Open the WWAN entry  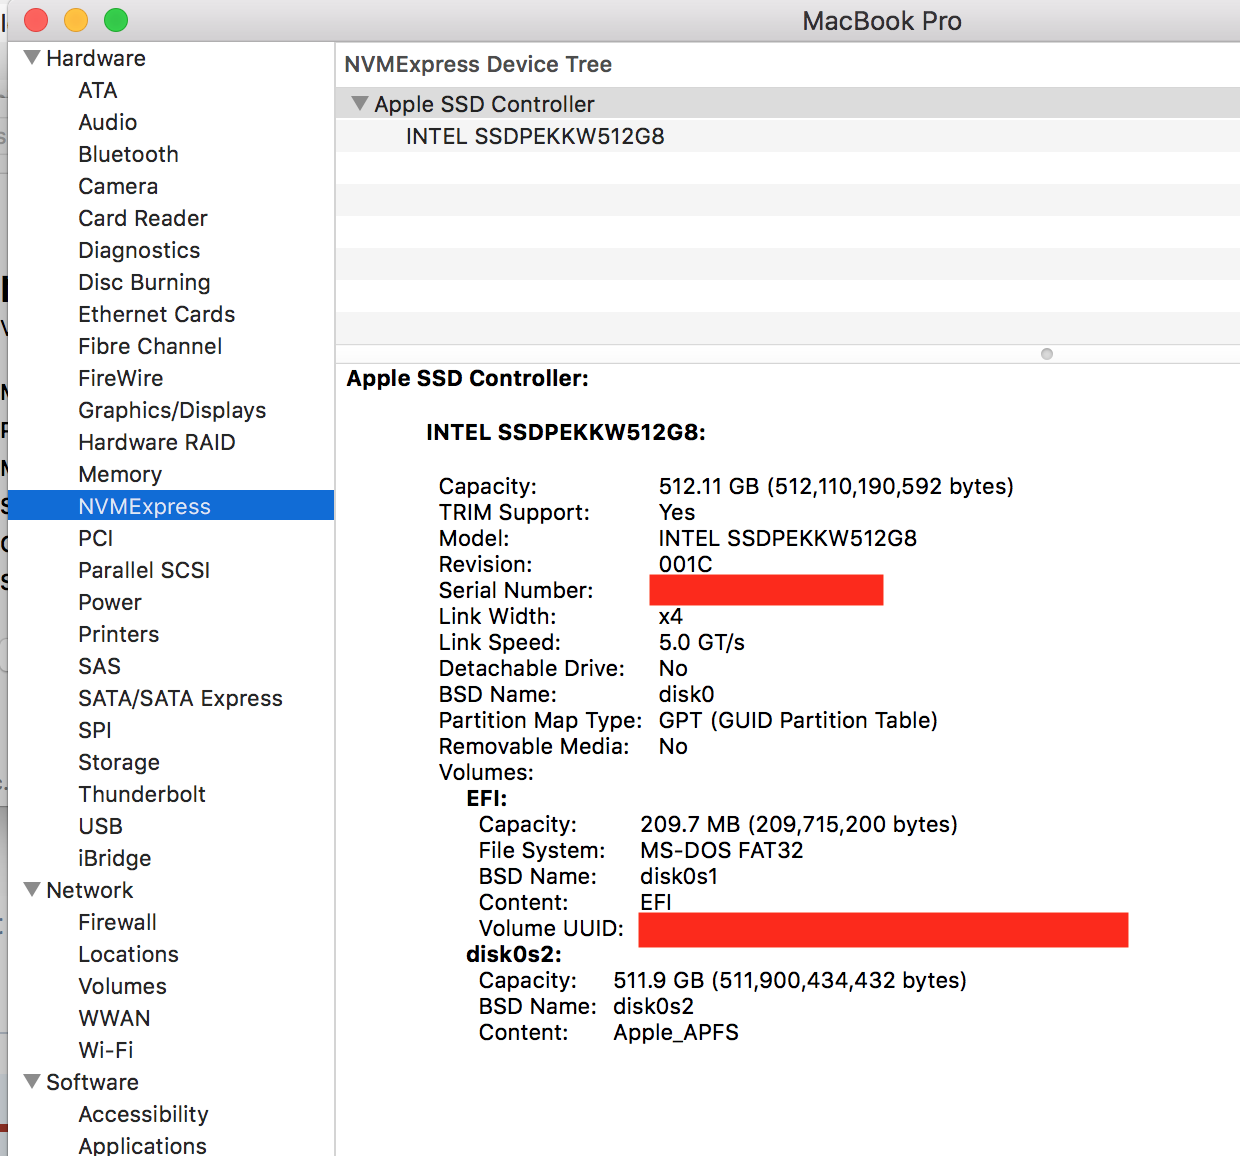[x=115, y=1018]
